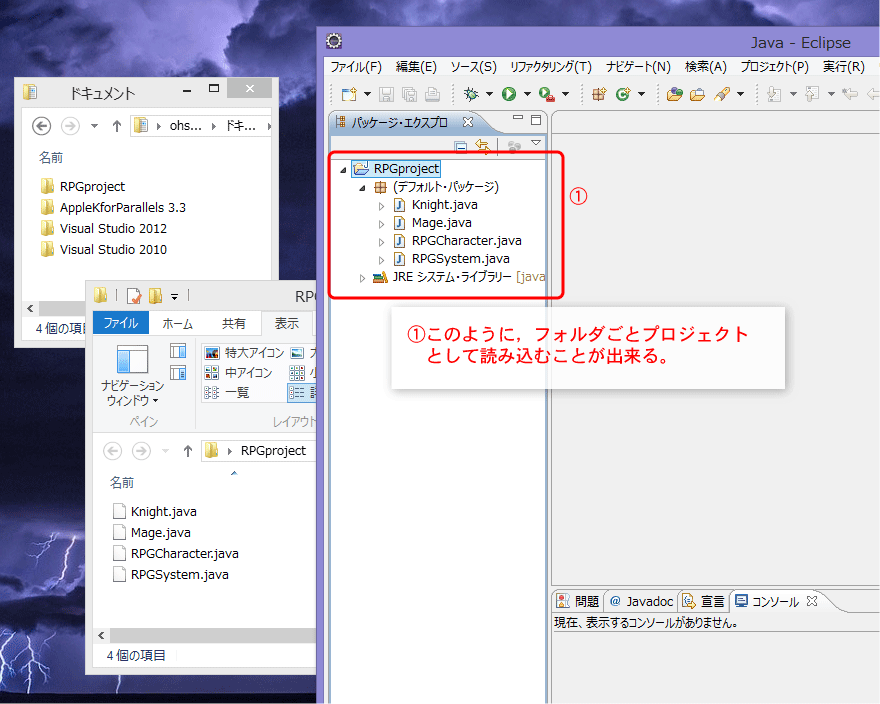Maximize the Package Explorer view
Viewport: 880px width, 704px height.
point(536,120)
